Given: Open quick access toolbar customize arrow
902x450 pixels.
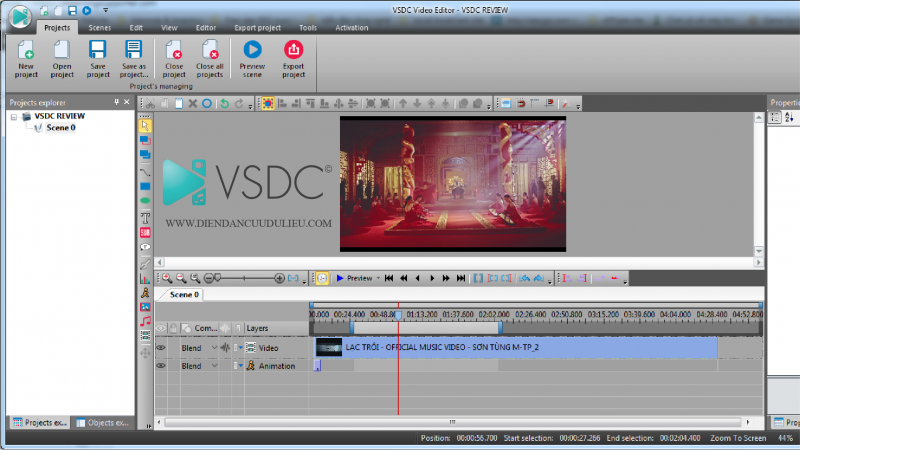Looking at the screenshot, I should [x=105, y=10].
